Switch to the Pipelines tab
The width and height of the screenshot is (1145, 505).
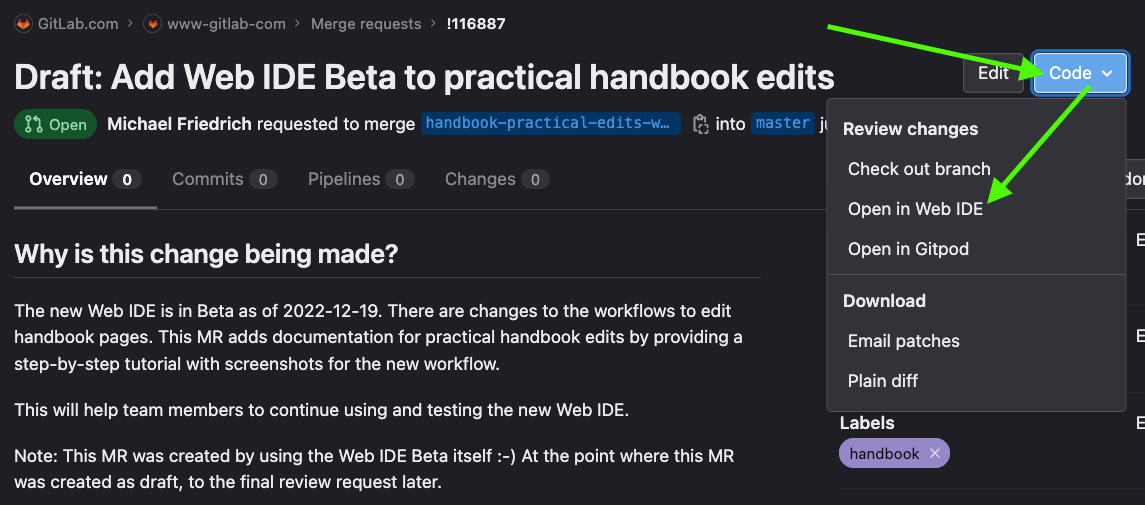pos(361,179)
